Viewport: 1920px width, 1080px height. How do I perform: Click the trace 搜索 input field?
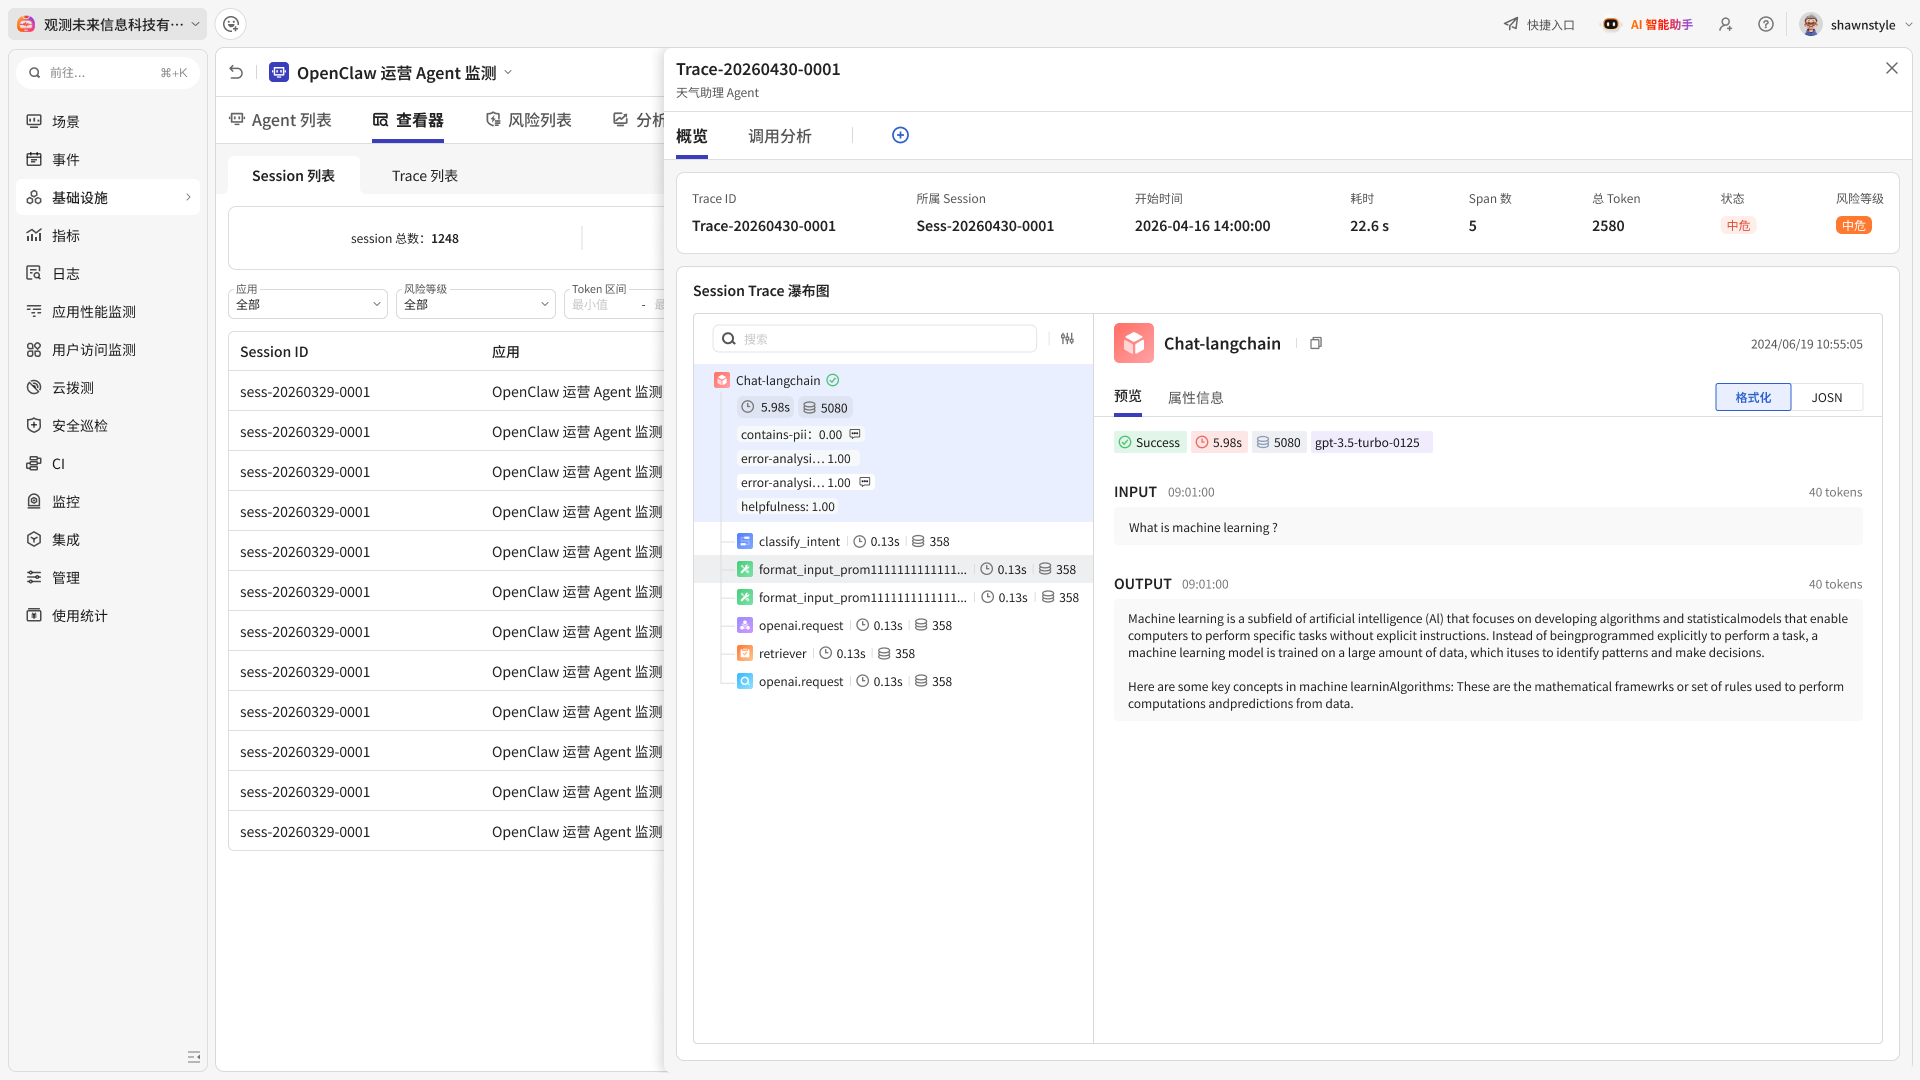[x=875, y=339]
